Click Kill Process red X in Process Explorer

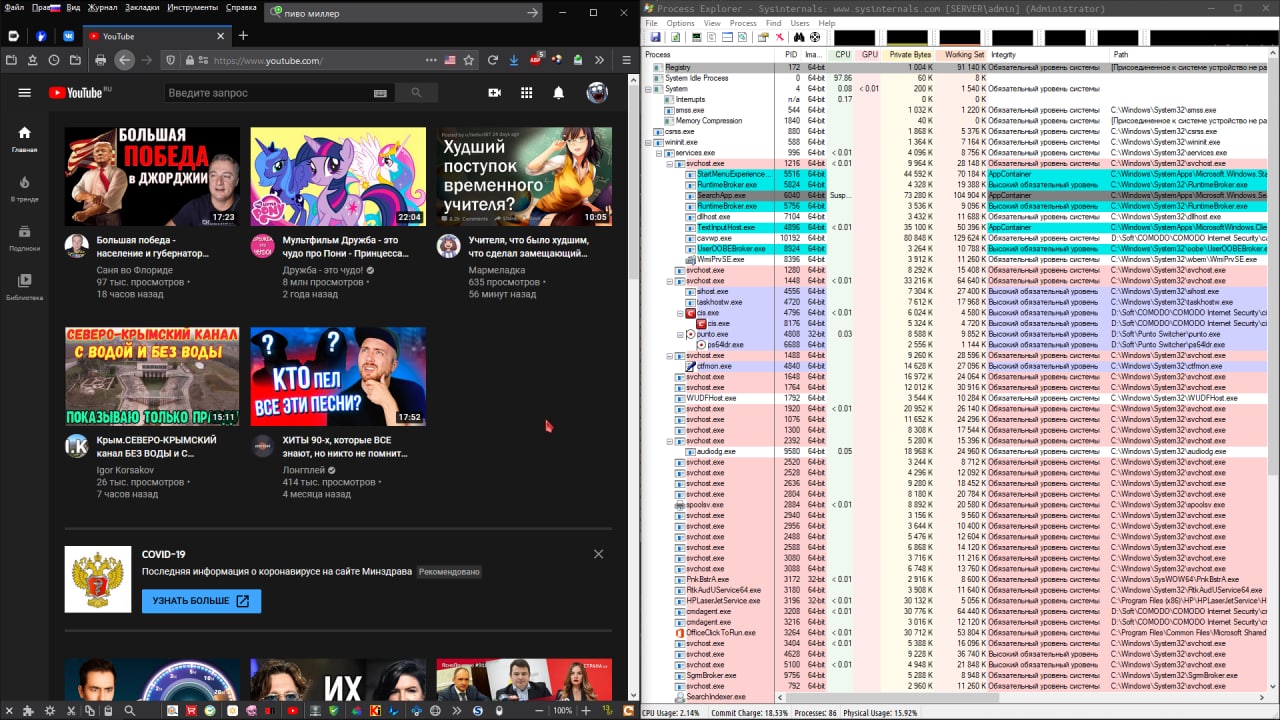click(779, 38)
